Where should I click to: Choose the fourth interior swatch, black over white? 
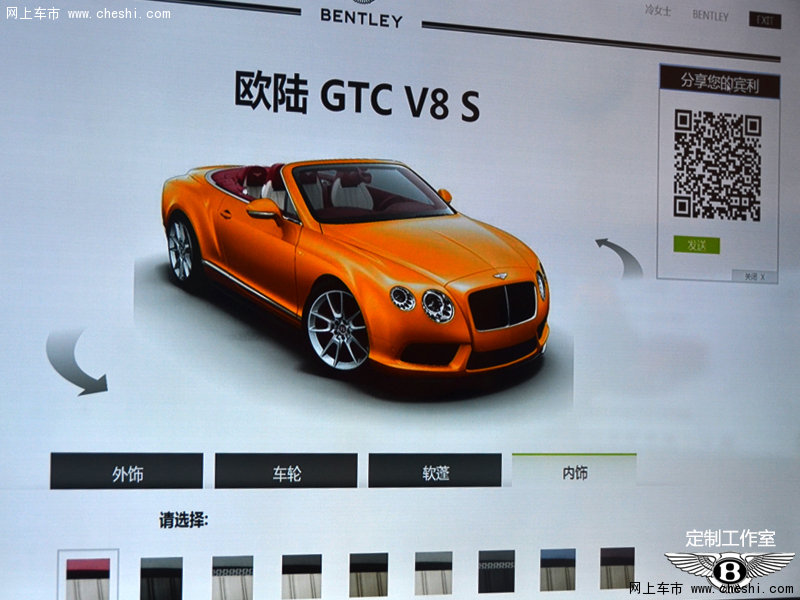click(302, 577)
